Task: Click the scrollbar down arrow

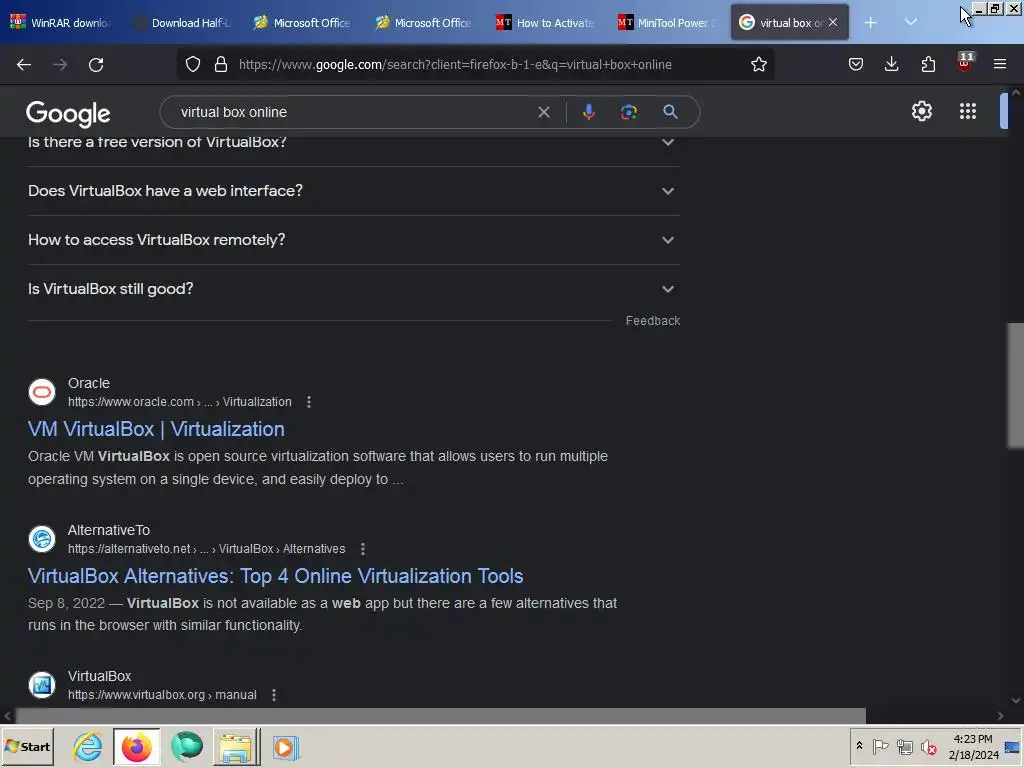Action: [x=1016, y=700]
